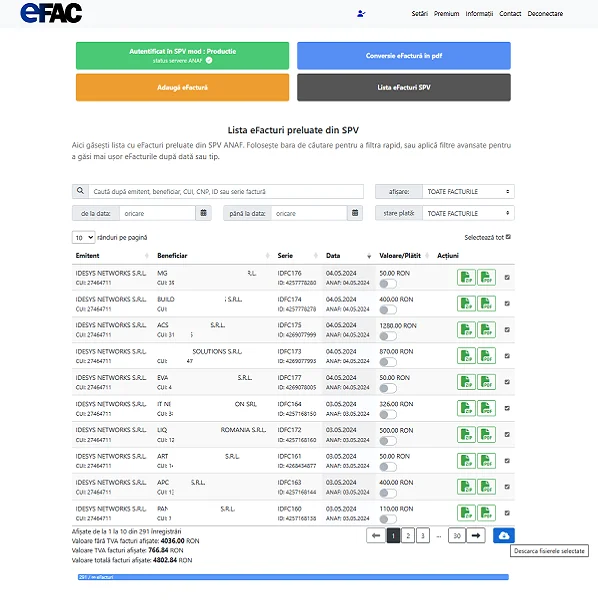Download ZIP for invoice IDFC174
This screenshot has height=612, width=598.
click(x=466, y=304)
